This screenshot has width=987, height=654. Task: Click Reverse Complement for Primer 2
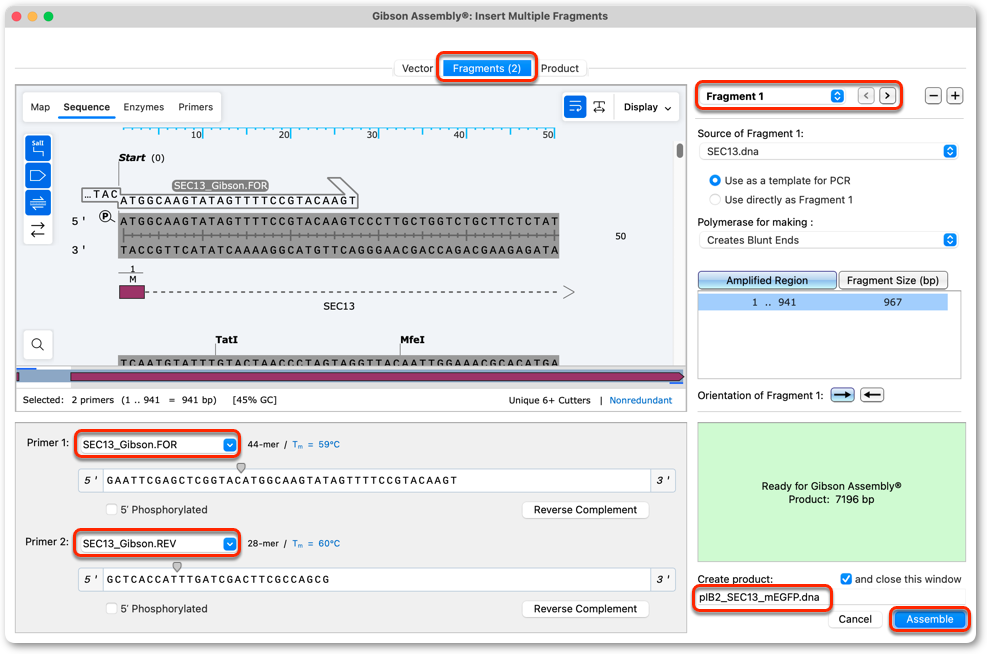coord(585,608)
